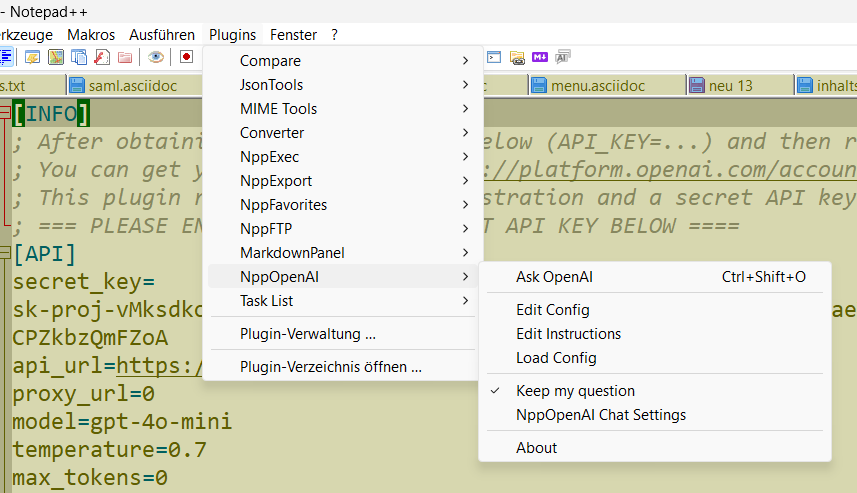Click the save icon on inhalts tab
This screenshot has width=857, height=493.
click(805, 85)
